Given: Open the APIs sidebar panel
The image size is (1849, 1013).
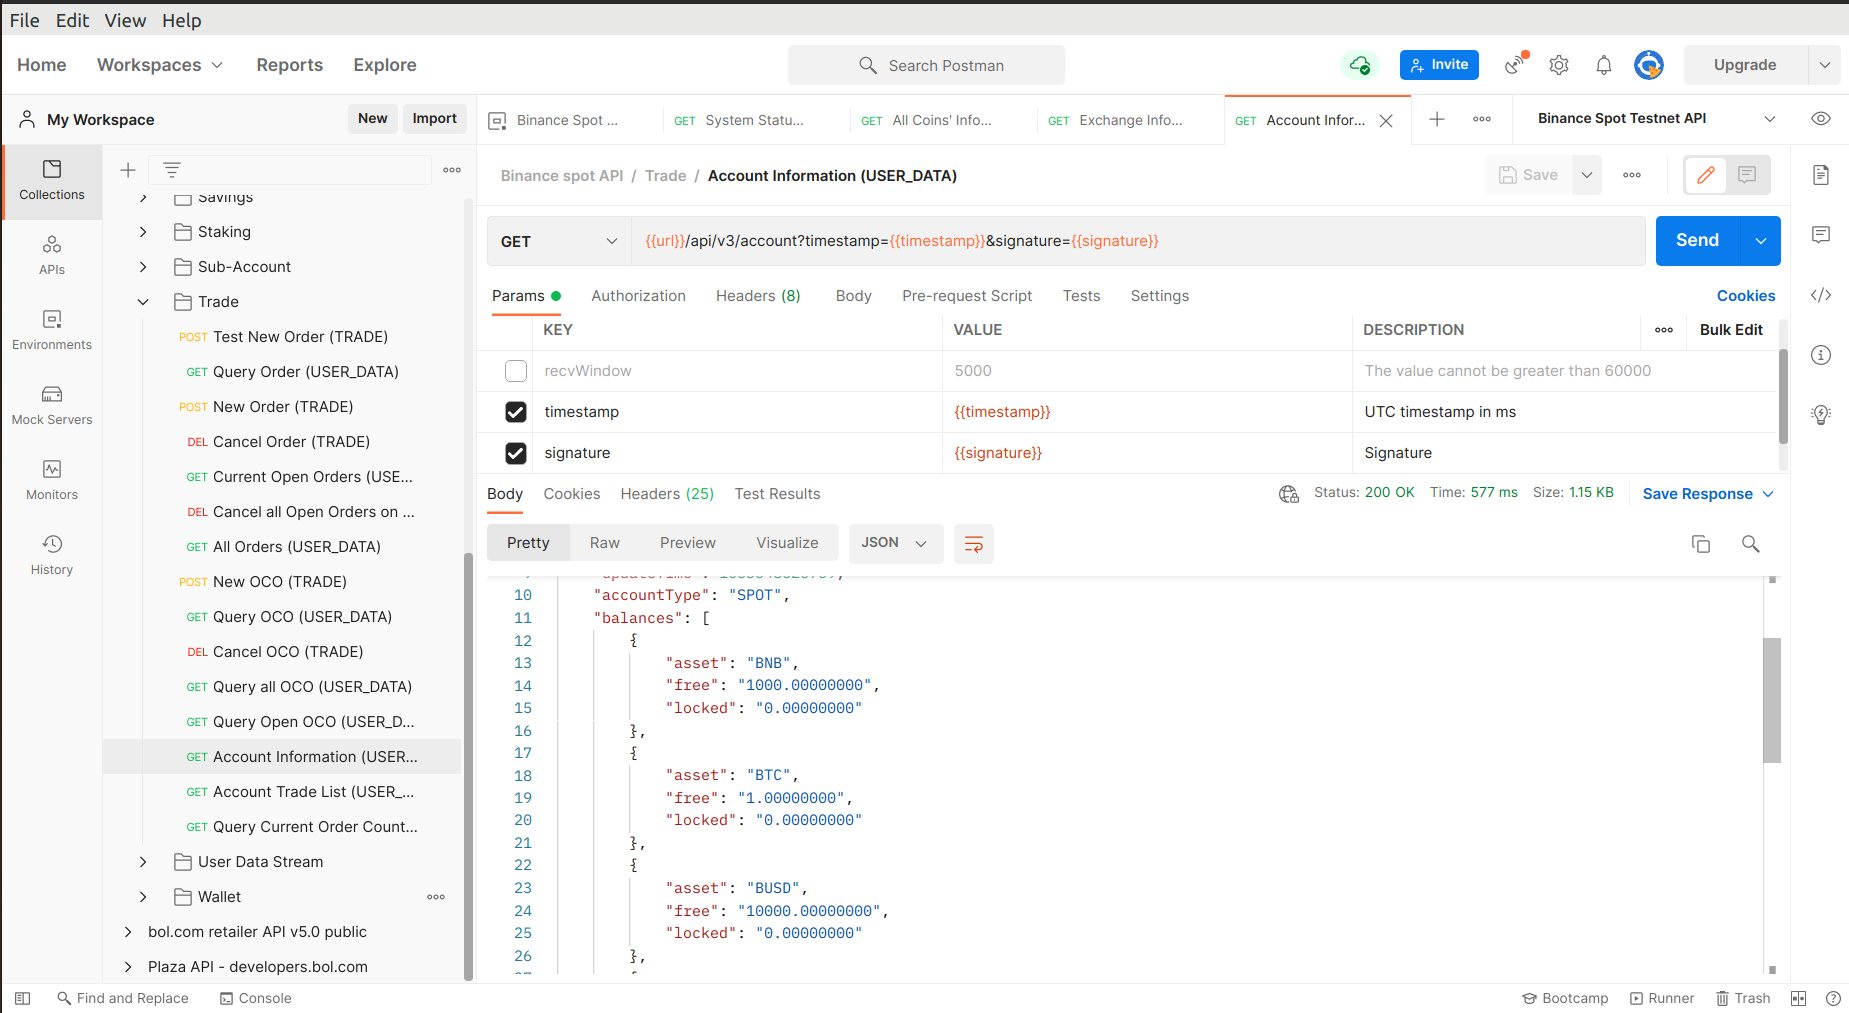Looking at the screenshot, I should (52, 256).
